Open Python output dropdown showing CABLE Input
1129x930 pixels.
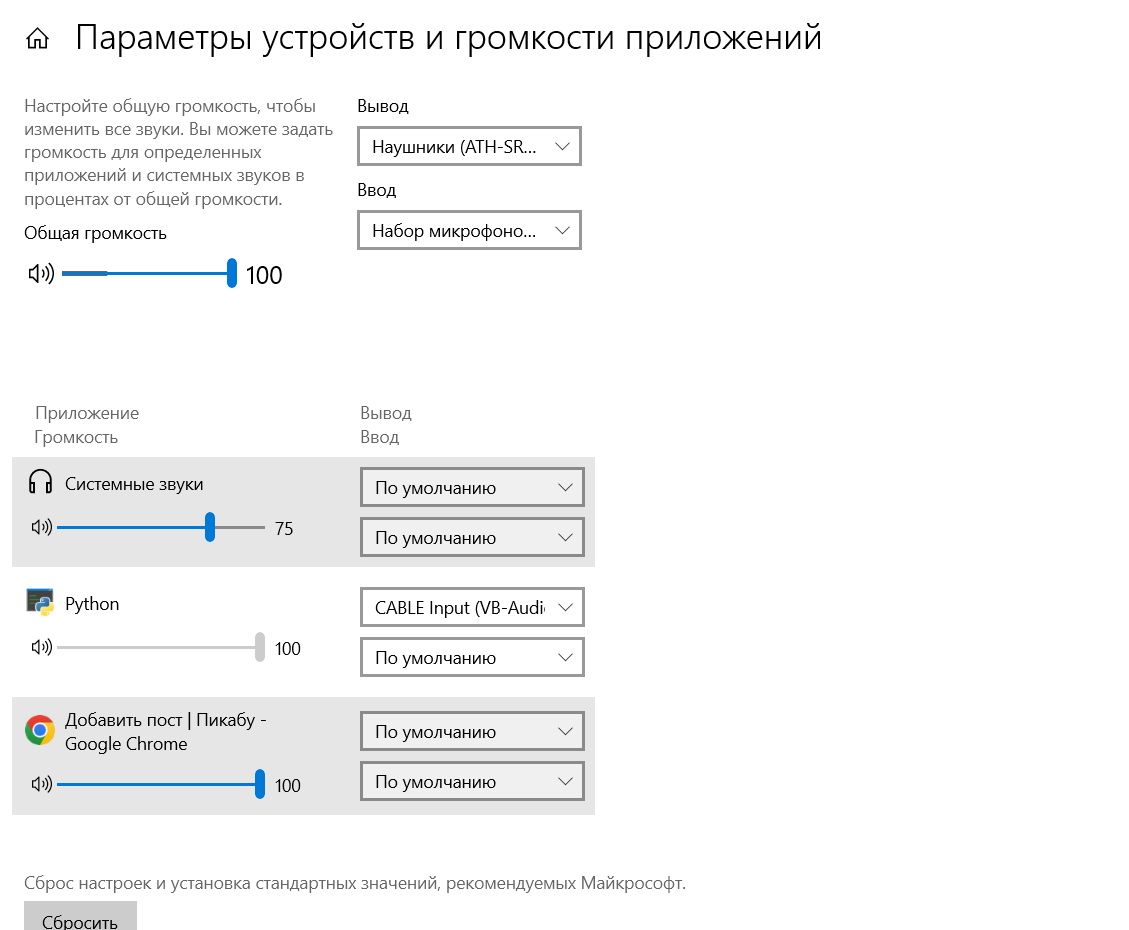tap(472, 608)
